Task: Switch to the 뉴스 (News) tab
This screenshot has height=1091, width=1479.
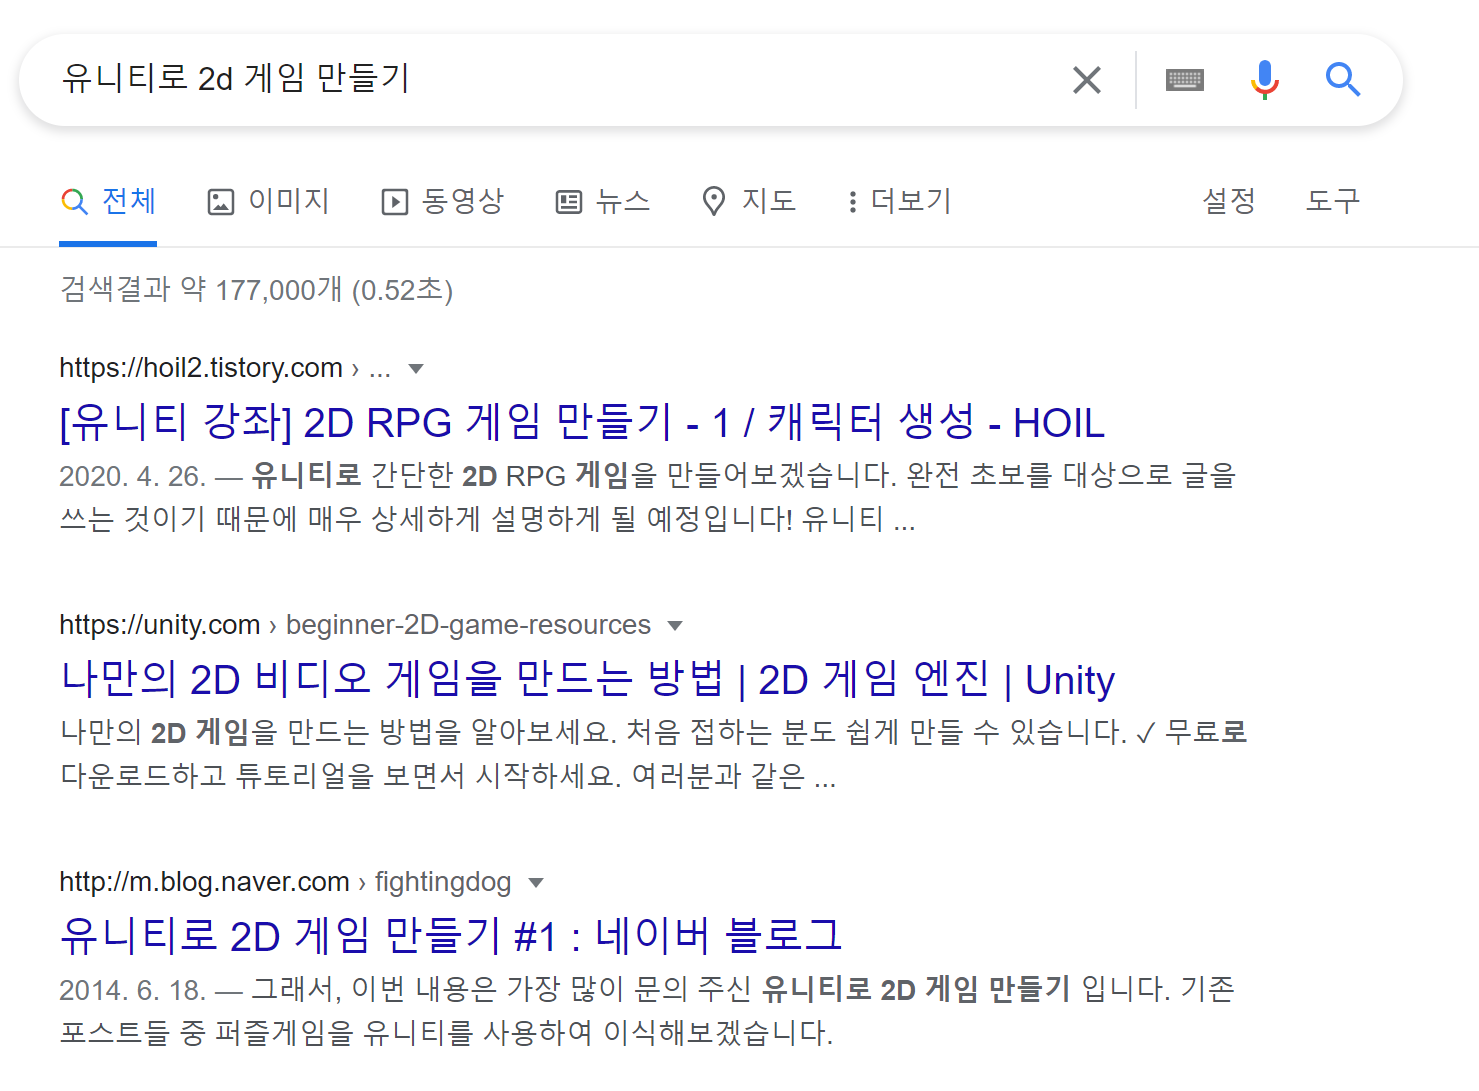Action: tap(603, 201)
